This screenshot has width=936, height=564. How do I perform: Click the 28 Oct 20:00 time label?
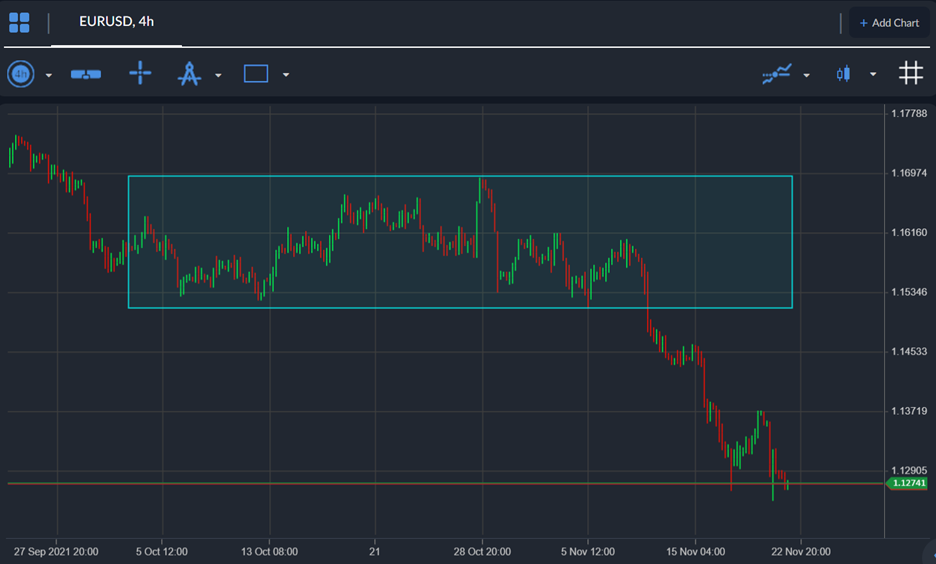482,551
